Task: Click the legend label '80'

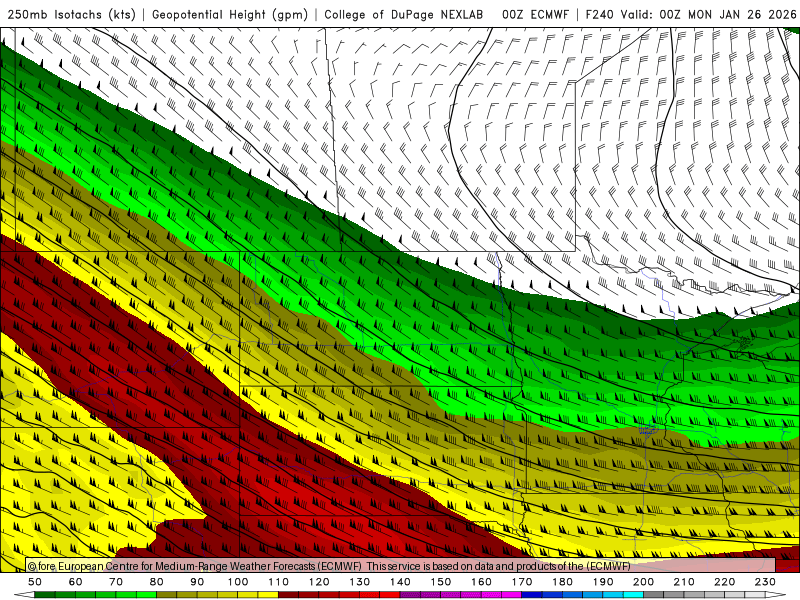Action: click(x=157, y=582)
